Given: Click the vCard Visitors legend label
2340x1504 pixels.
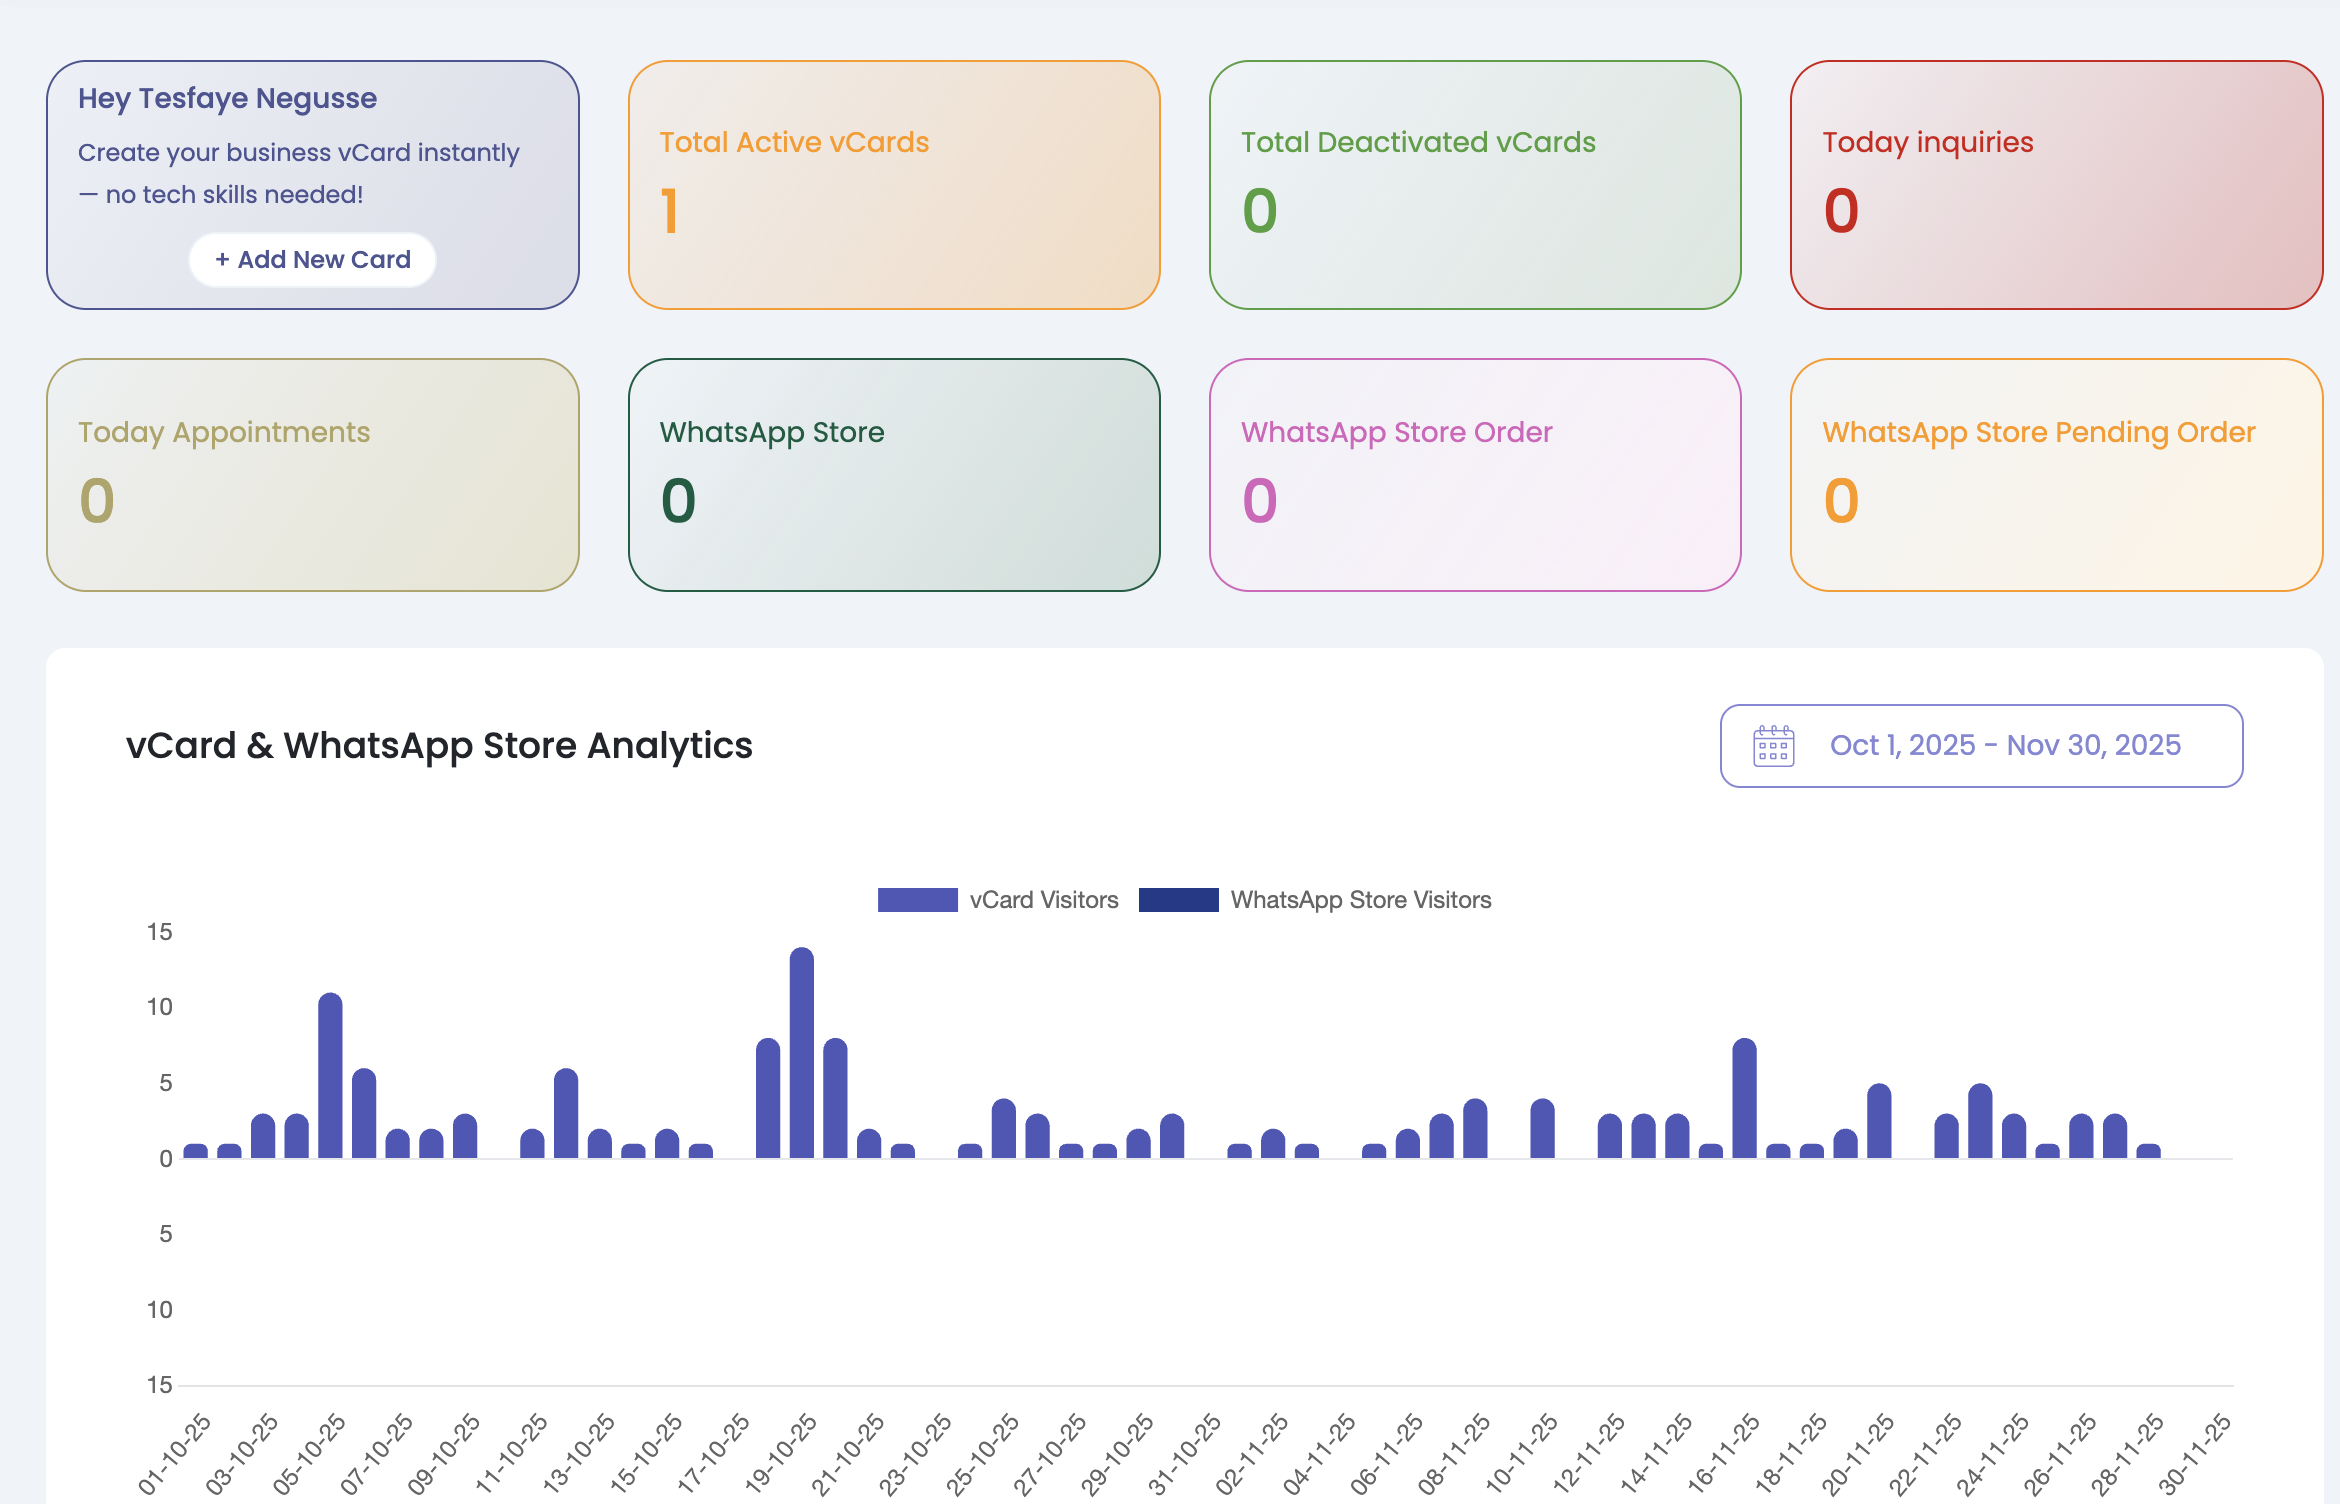Looking at the screenshot, I should pos(1043,900).
